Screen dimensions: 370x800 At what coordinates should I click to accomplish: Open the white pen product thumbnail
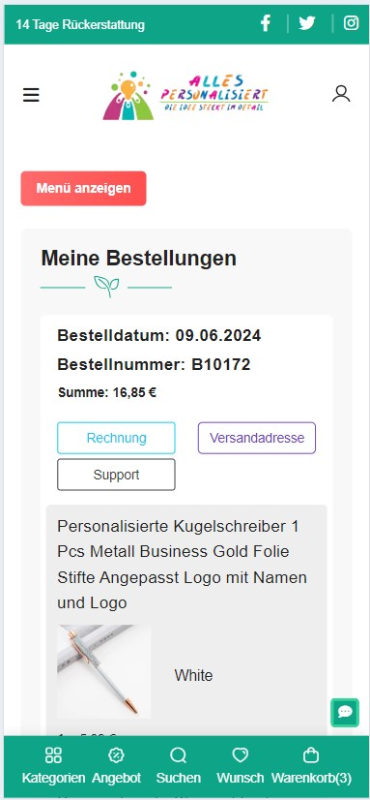point(104,672)
